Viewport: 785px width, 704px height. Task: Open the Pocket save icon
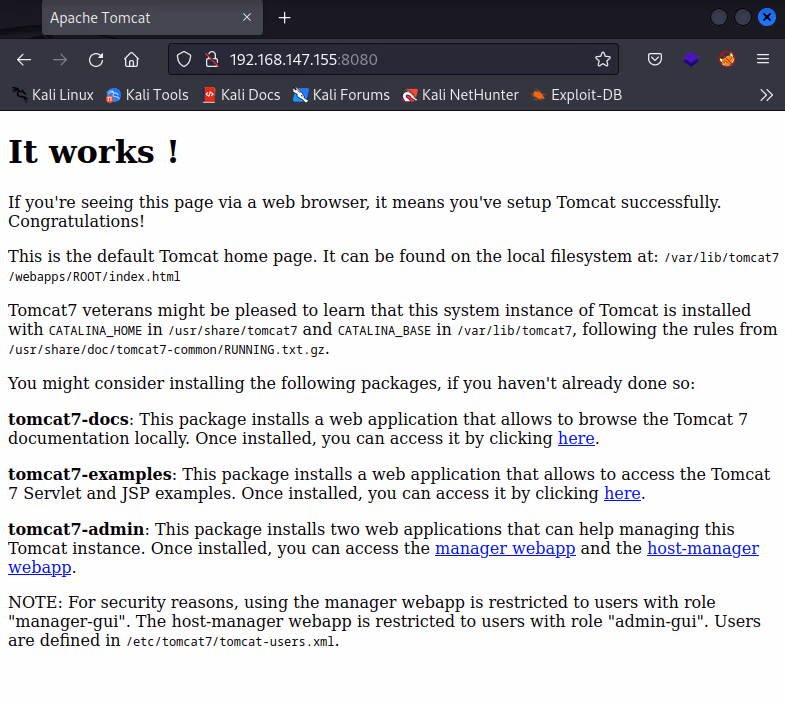[654, 60]
